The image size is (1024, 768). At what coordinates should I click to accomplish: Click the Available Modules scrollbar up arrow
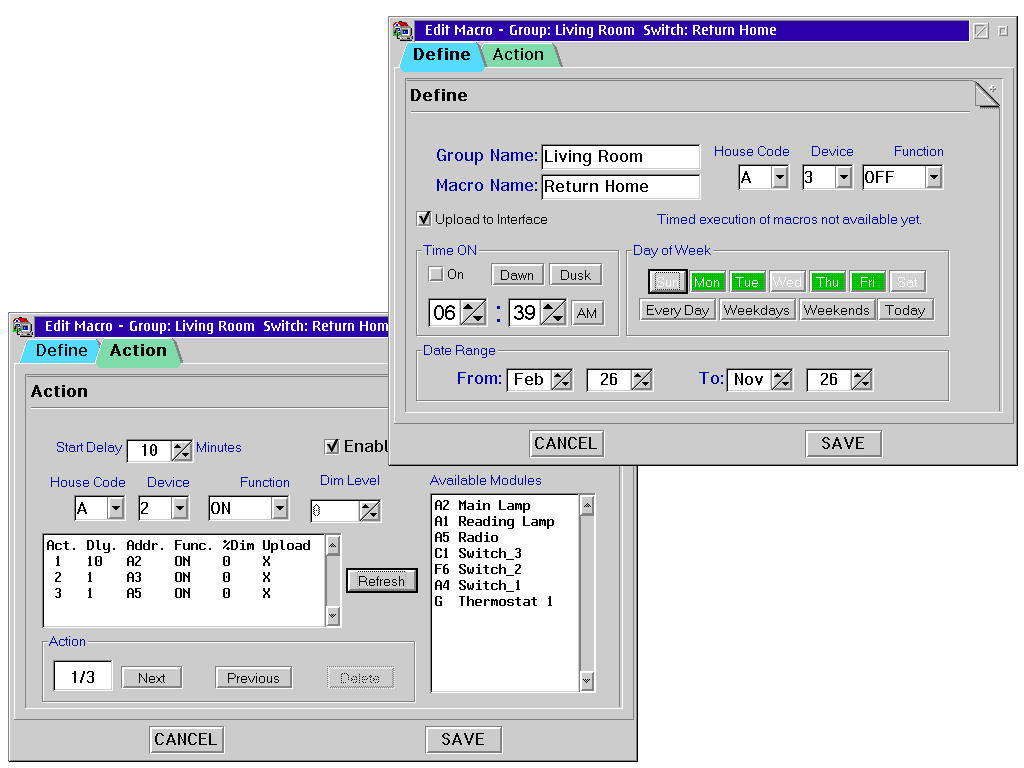pyautogui.click(x=586, y=505)
